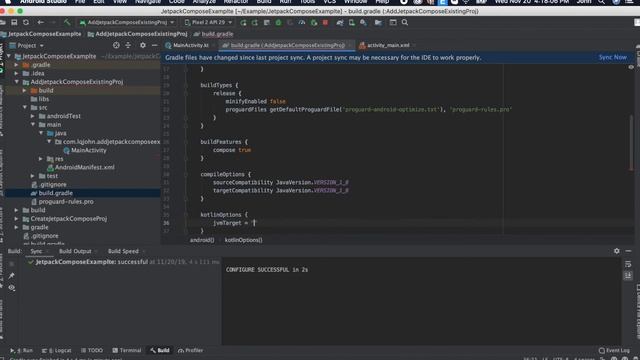
Task: Expand the androidTest folder
Action: pyautogui.click(x=33, y=116)
